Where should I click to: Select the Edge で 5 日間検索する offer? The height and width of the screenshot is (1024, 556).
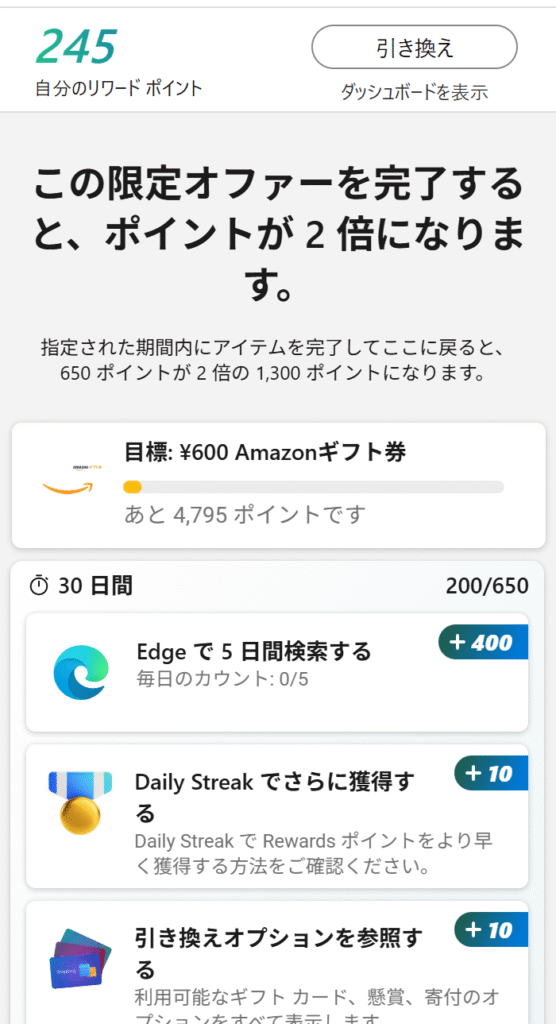[x=277, y=672]
